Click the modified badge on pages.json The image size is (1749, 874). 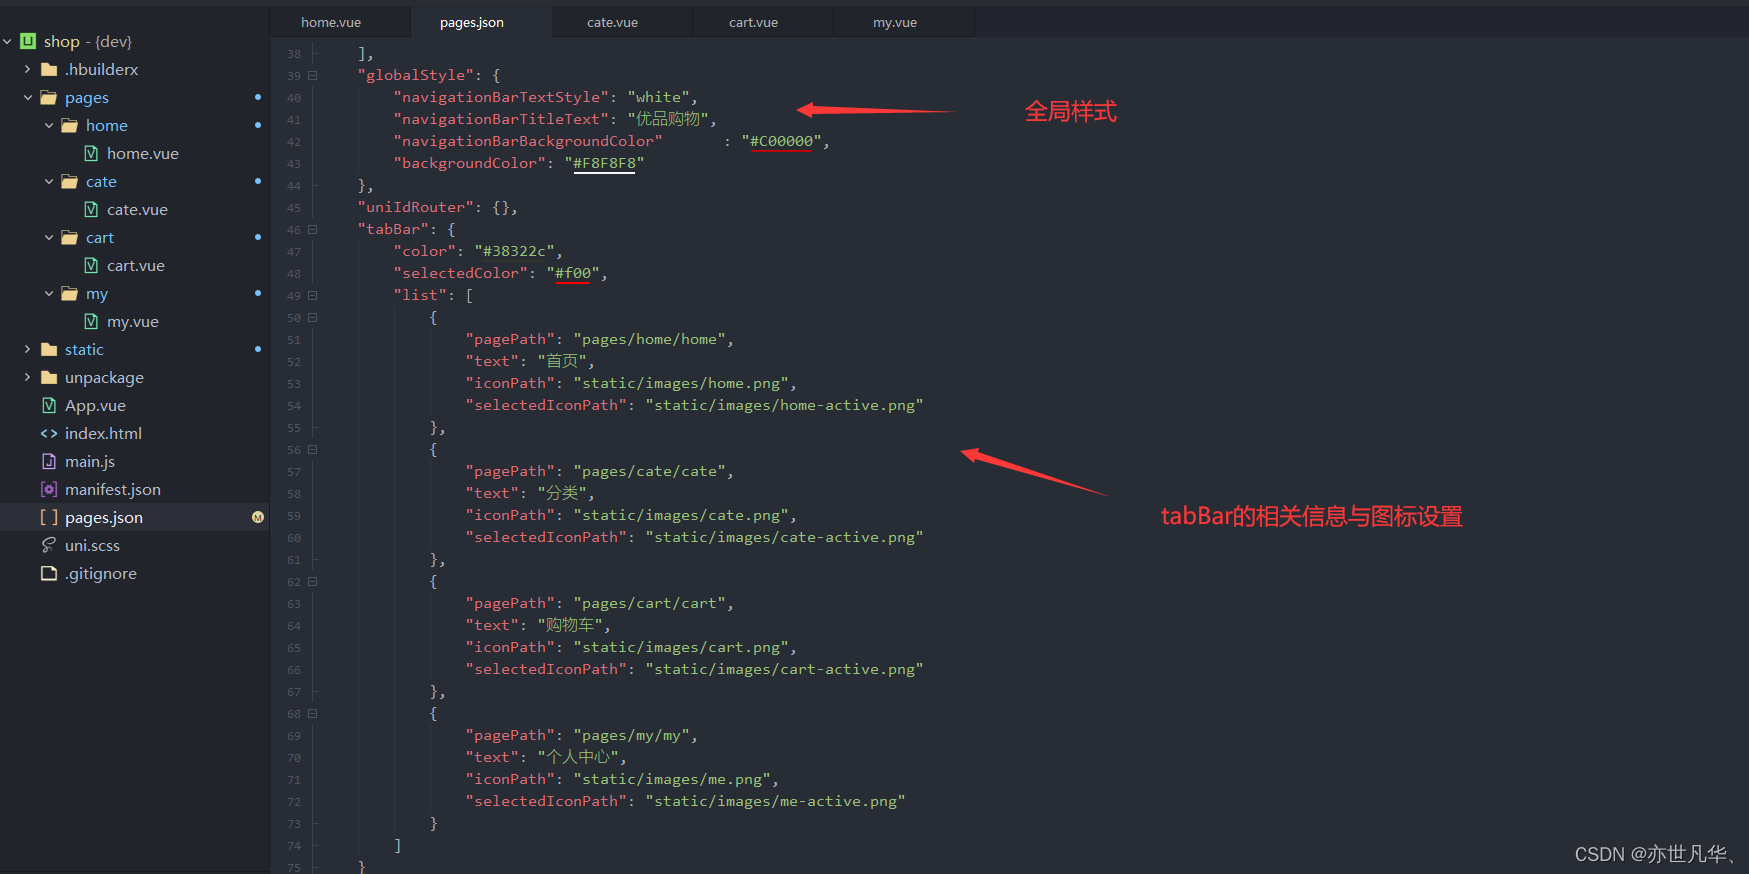click(x=258, y=517)
